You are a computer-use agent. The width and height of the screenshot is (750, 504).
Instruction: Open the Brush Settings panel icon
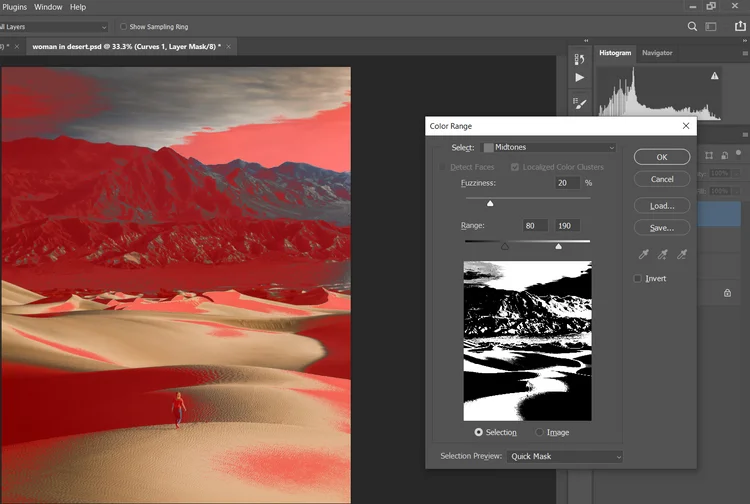tap(580, 102)
